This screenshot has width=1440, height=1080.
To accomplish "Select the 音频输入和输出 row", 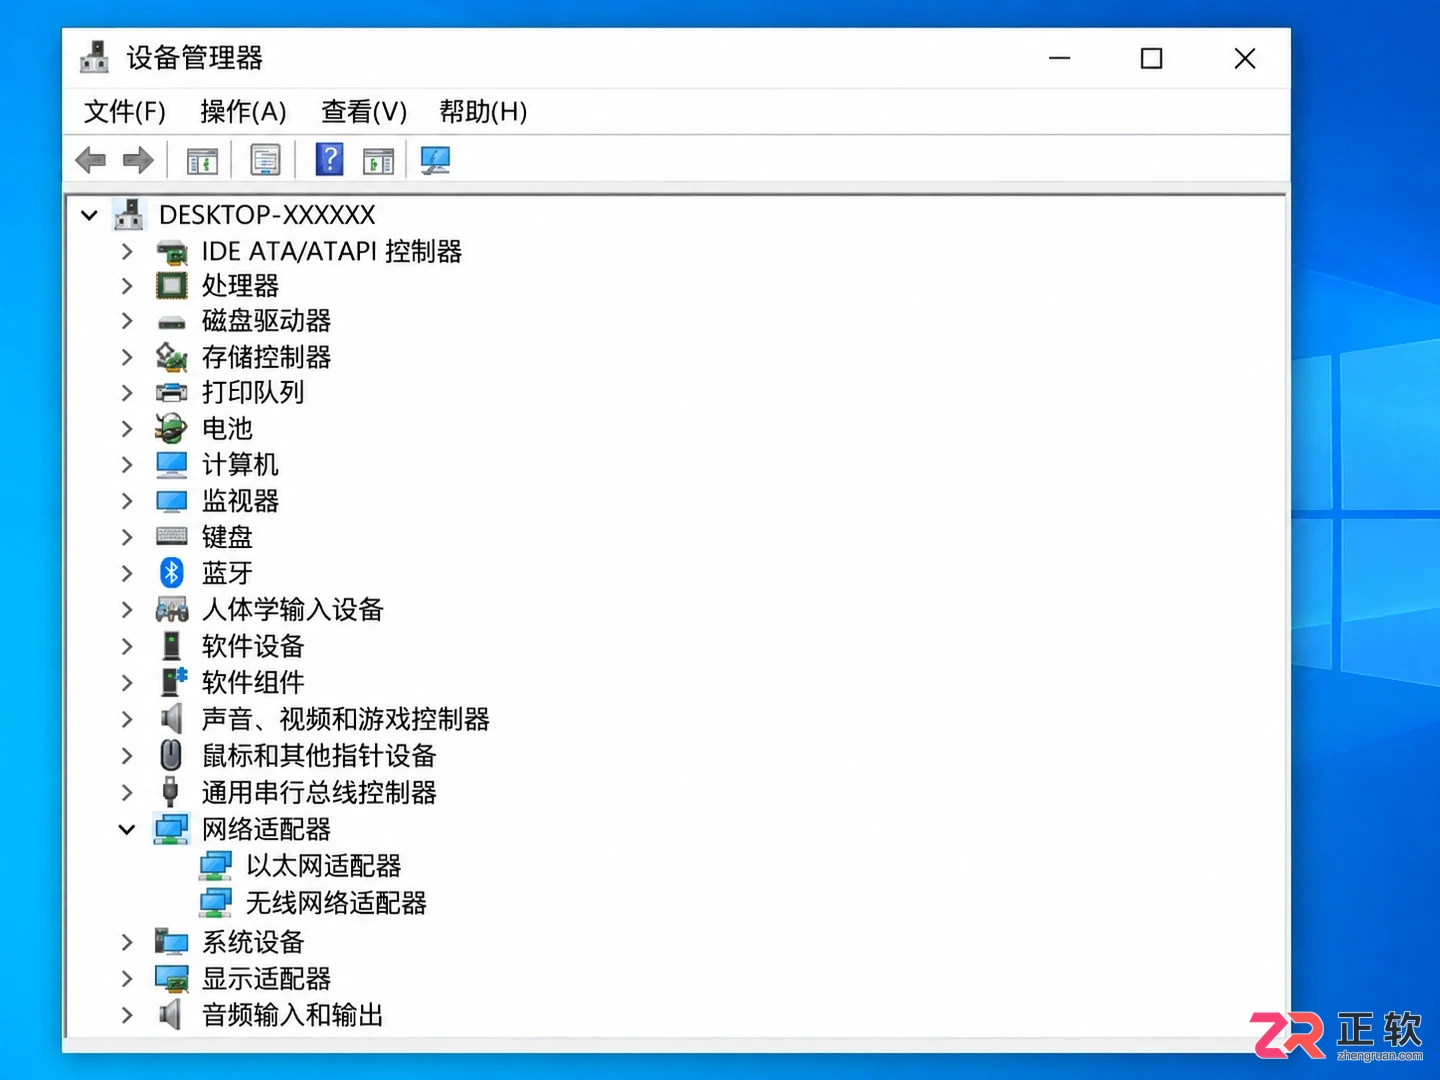I will point(292,1015).
